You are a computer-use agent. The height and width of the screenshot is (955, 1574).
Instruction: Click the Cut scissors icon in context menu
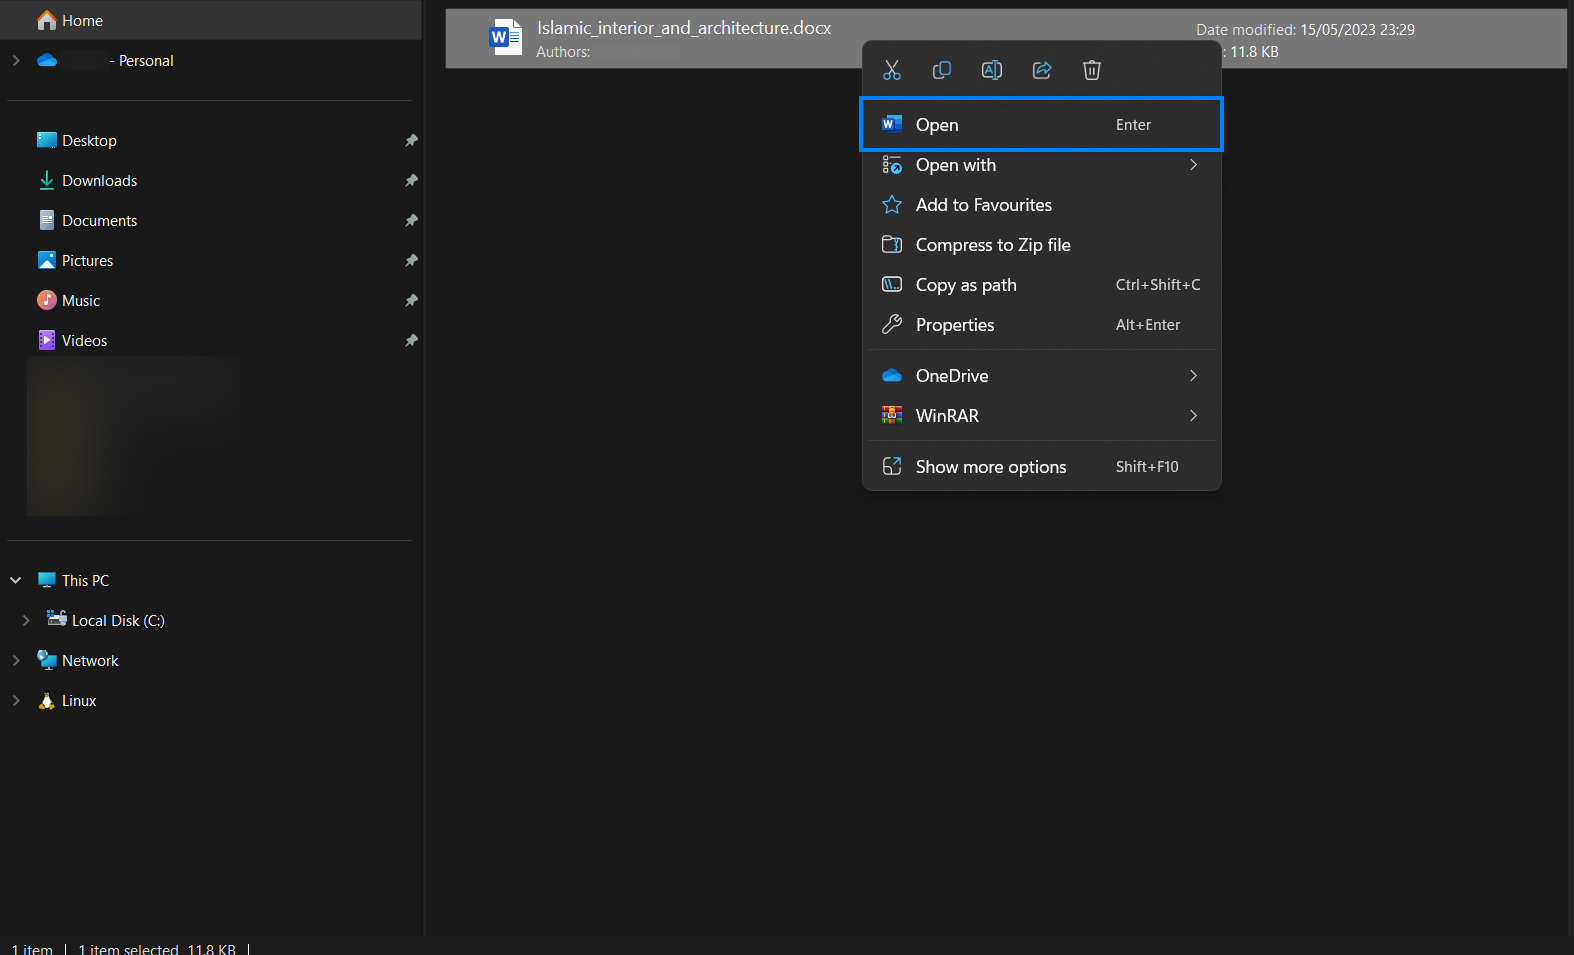pos(892,70)
